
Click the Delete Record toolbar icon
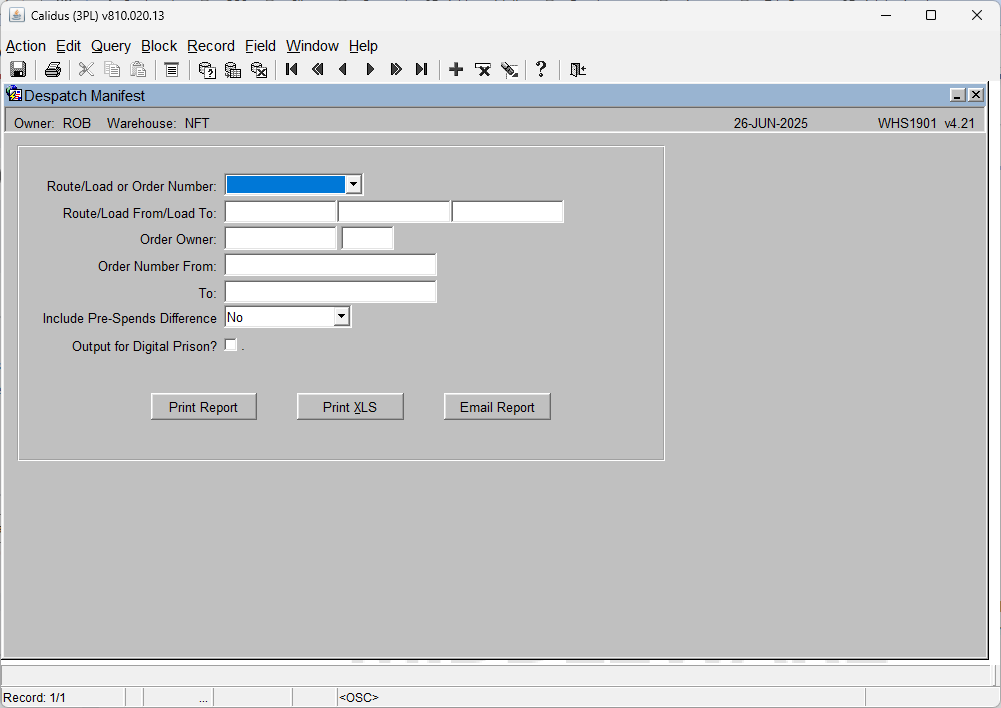(x=483, y=69)
